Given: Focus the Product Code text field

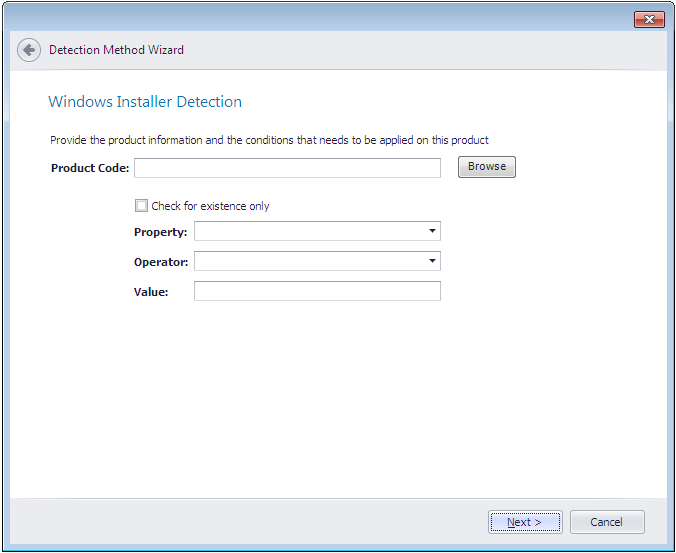Looking at the screenshot, I should tap(287, 168).
